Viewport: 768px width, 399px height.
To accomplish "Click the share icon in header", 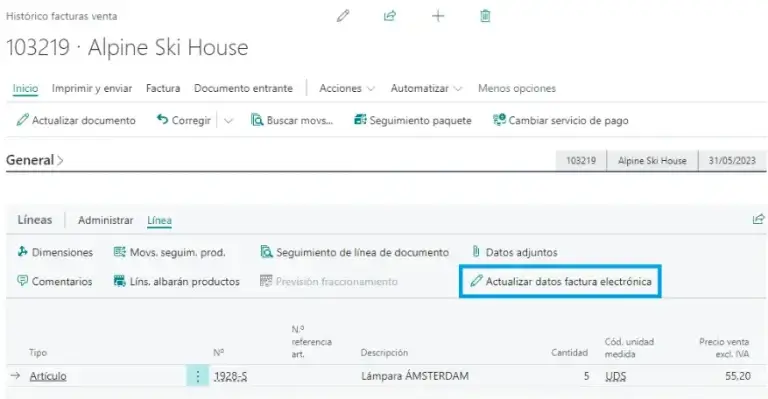I will [389, 16].
